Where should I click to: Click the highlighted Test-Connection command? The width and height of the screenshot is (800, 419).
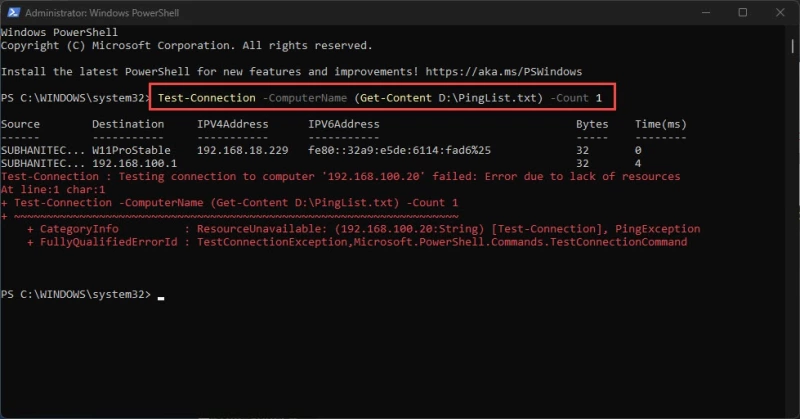pyautogui.click(x=380, y=97)
